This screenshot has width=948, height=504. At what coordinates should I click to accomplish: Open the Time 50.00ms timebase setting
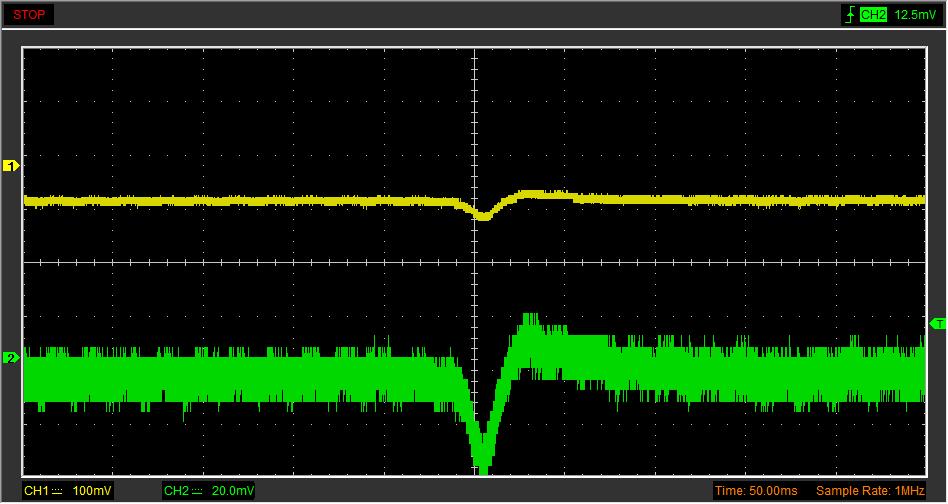pos(757,491)
